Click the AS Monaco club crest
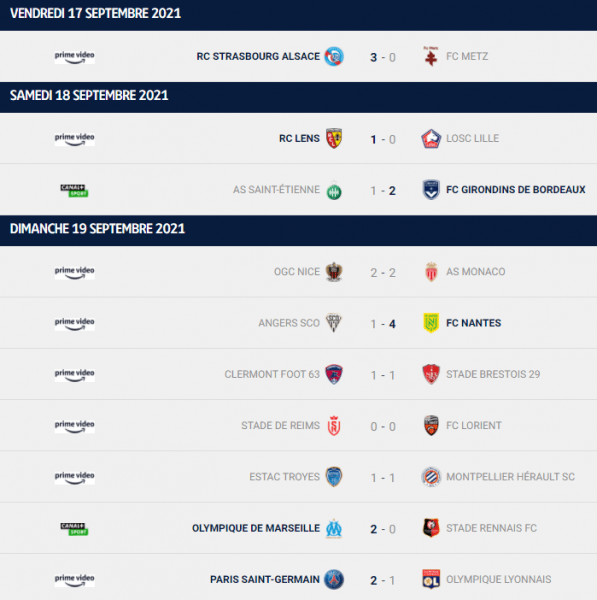 pos(431,272)
